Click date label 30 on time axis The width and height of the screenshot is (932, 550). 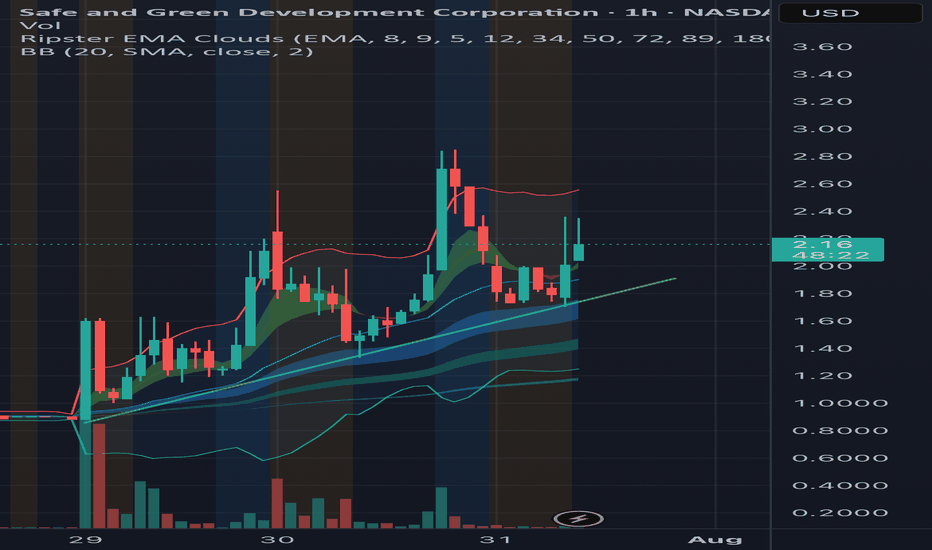[x=278, y=540]
